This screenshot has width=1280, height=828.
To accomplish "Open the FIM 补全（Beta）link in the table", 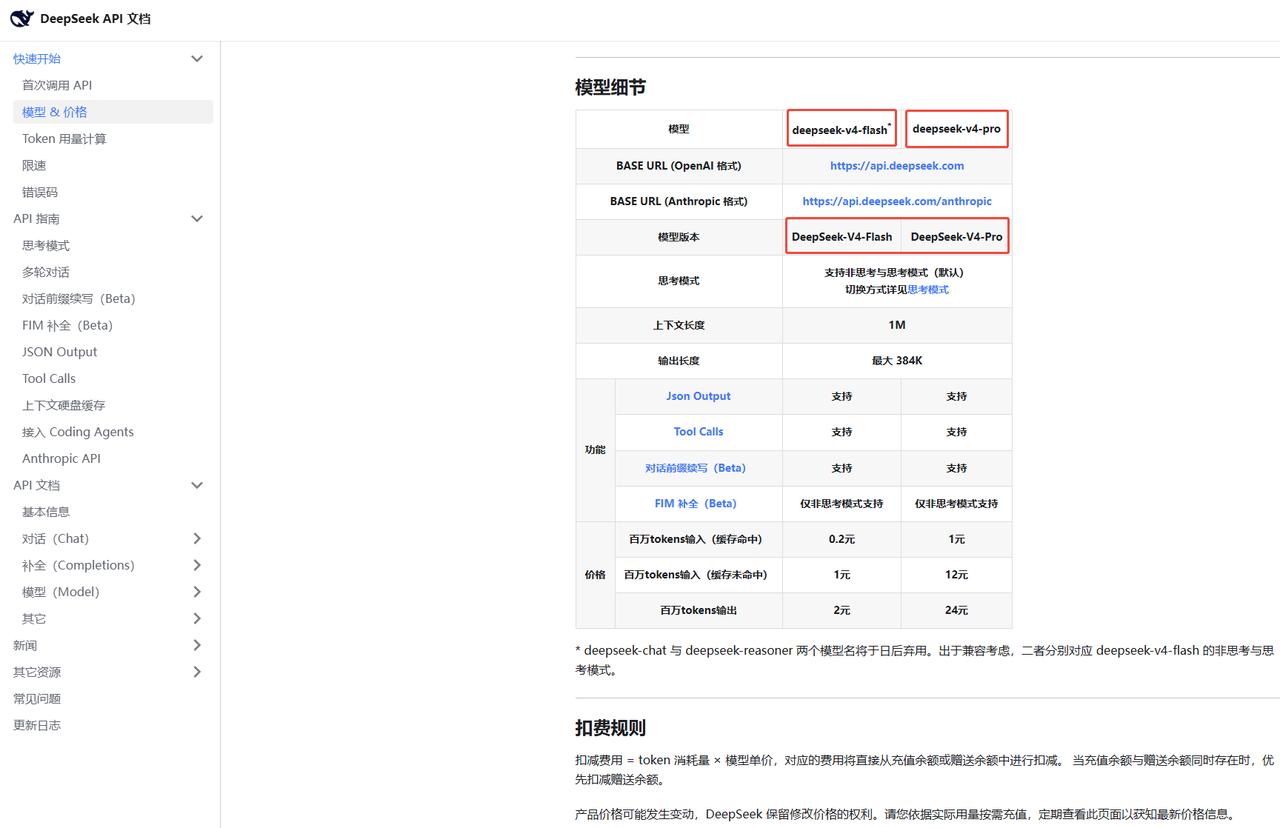I will pos(698,503).
